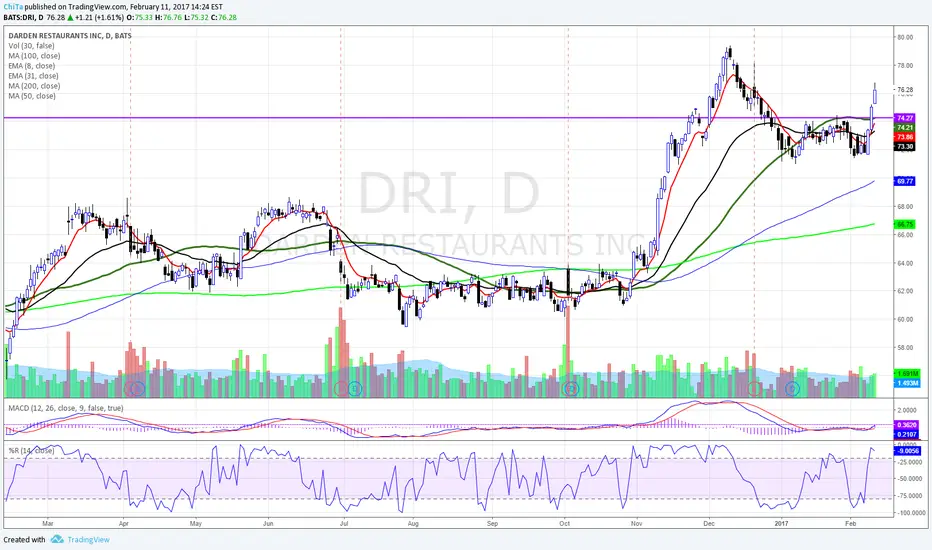This screenshot has width=932, height=550.
Task: Click the Jul label on time axis
Action: [344, 524]
